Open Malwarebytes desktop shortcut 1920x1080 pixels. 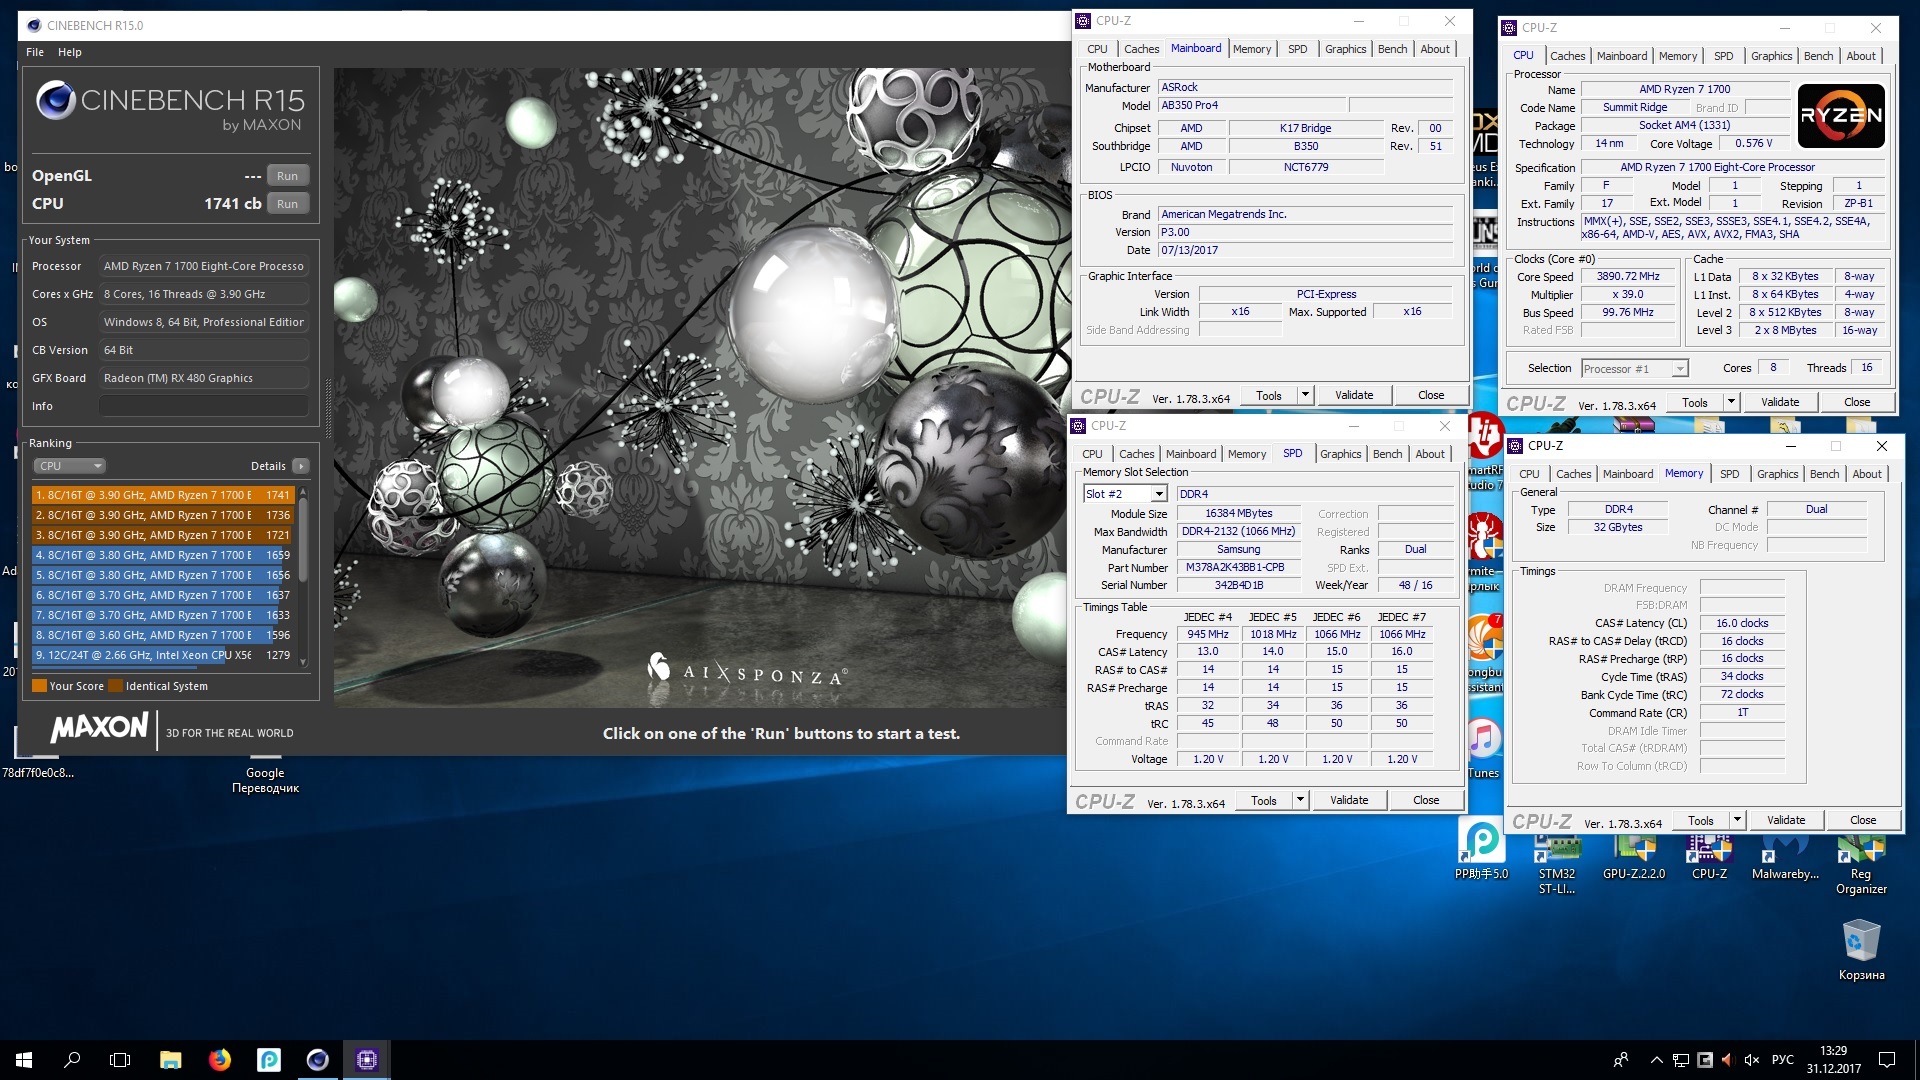(x=1785, y=856)
